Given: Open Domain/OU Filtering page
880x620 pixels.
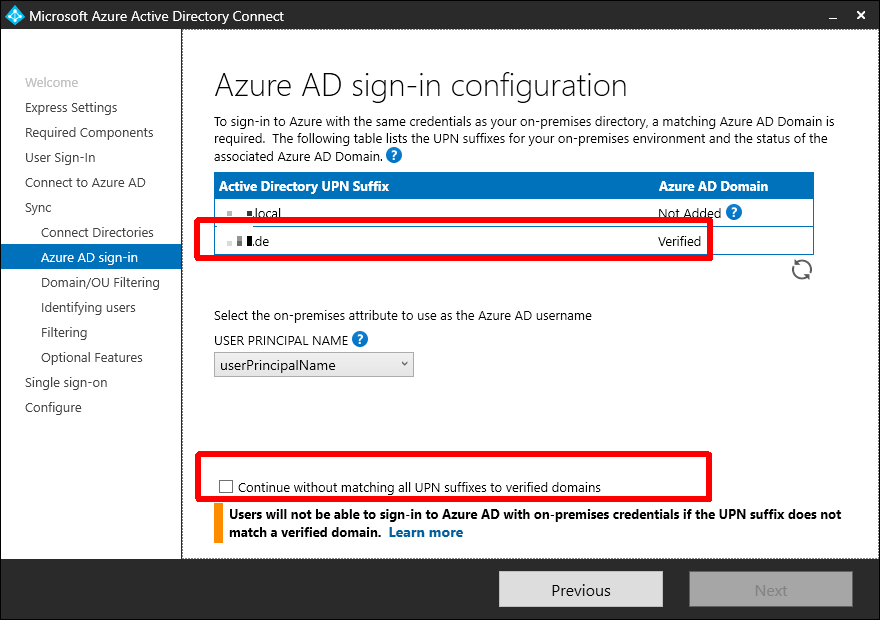Looking at the screenshot, I should [100, 283].
